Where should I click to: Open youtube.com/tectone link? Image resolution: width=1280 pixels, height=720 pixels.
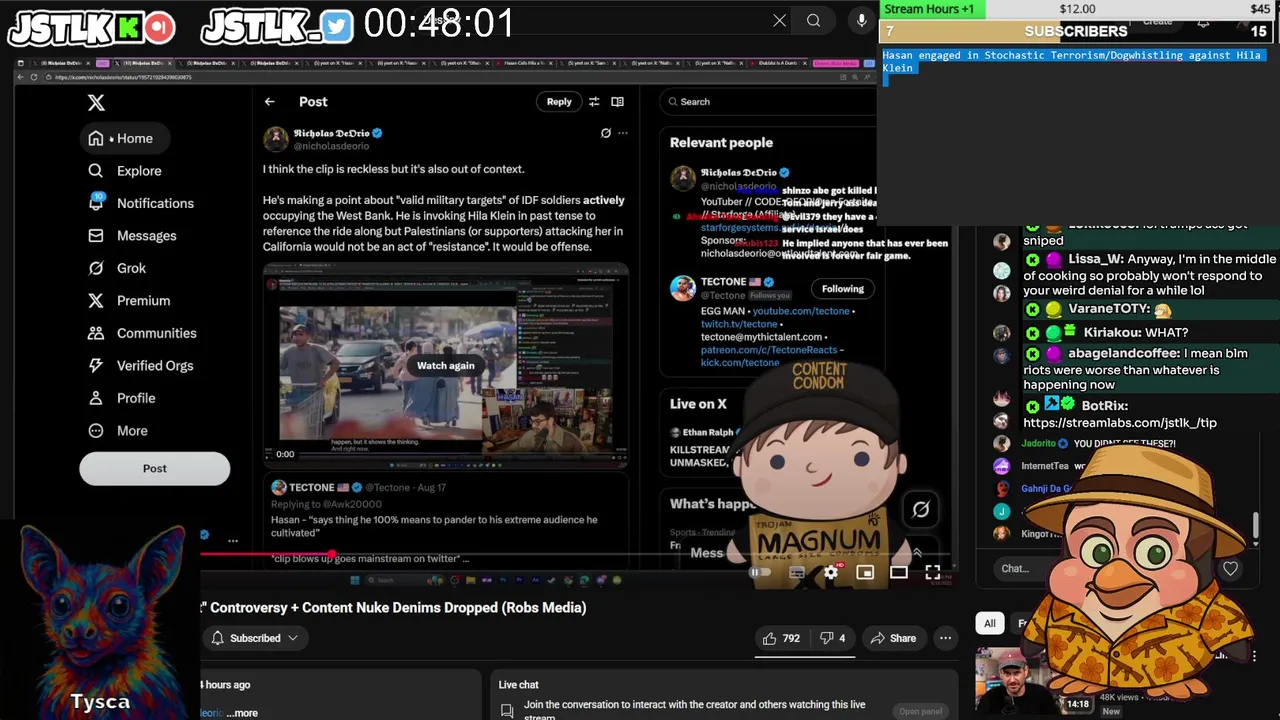801,311
